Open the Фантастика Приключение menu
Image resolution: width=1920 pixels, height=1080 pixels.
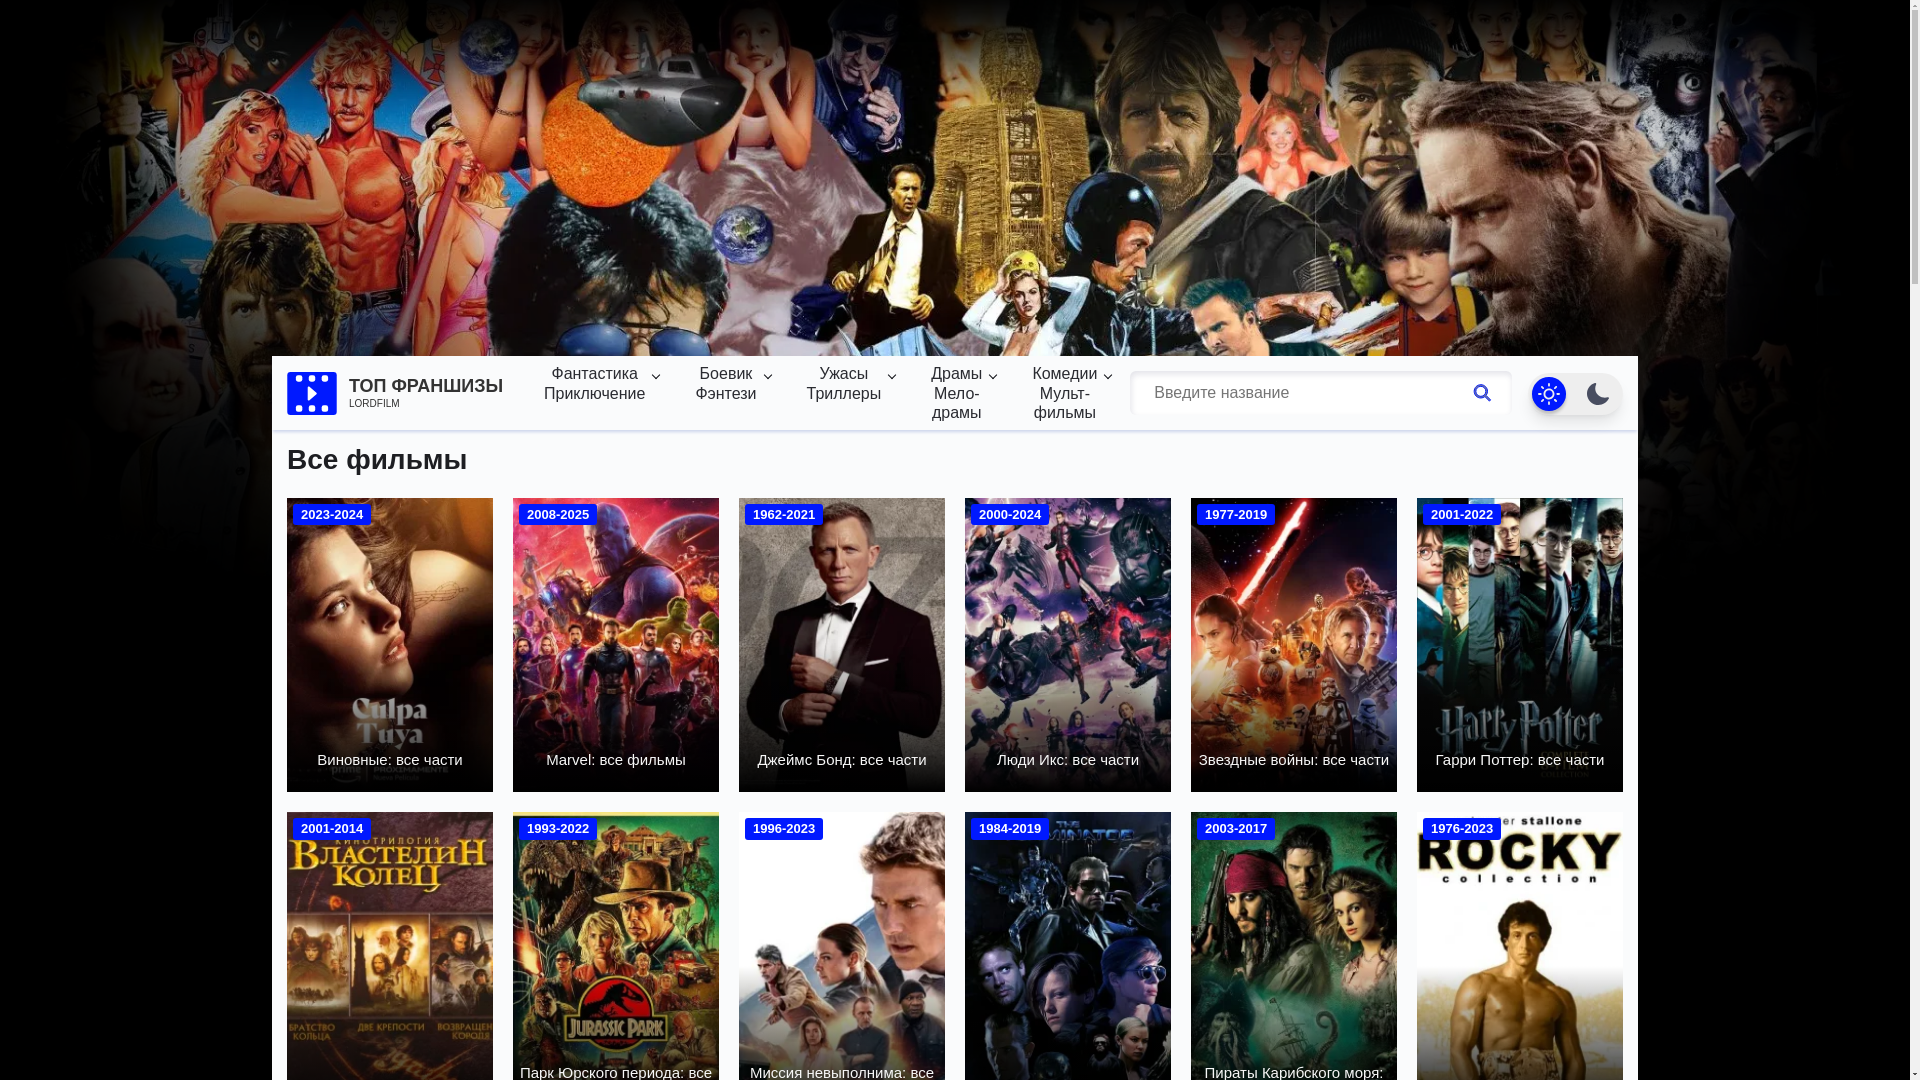click(x=595, y=384)
